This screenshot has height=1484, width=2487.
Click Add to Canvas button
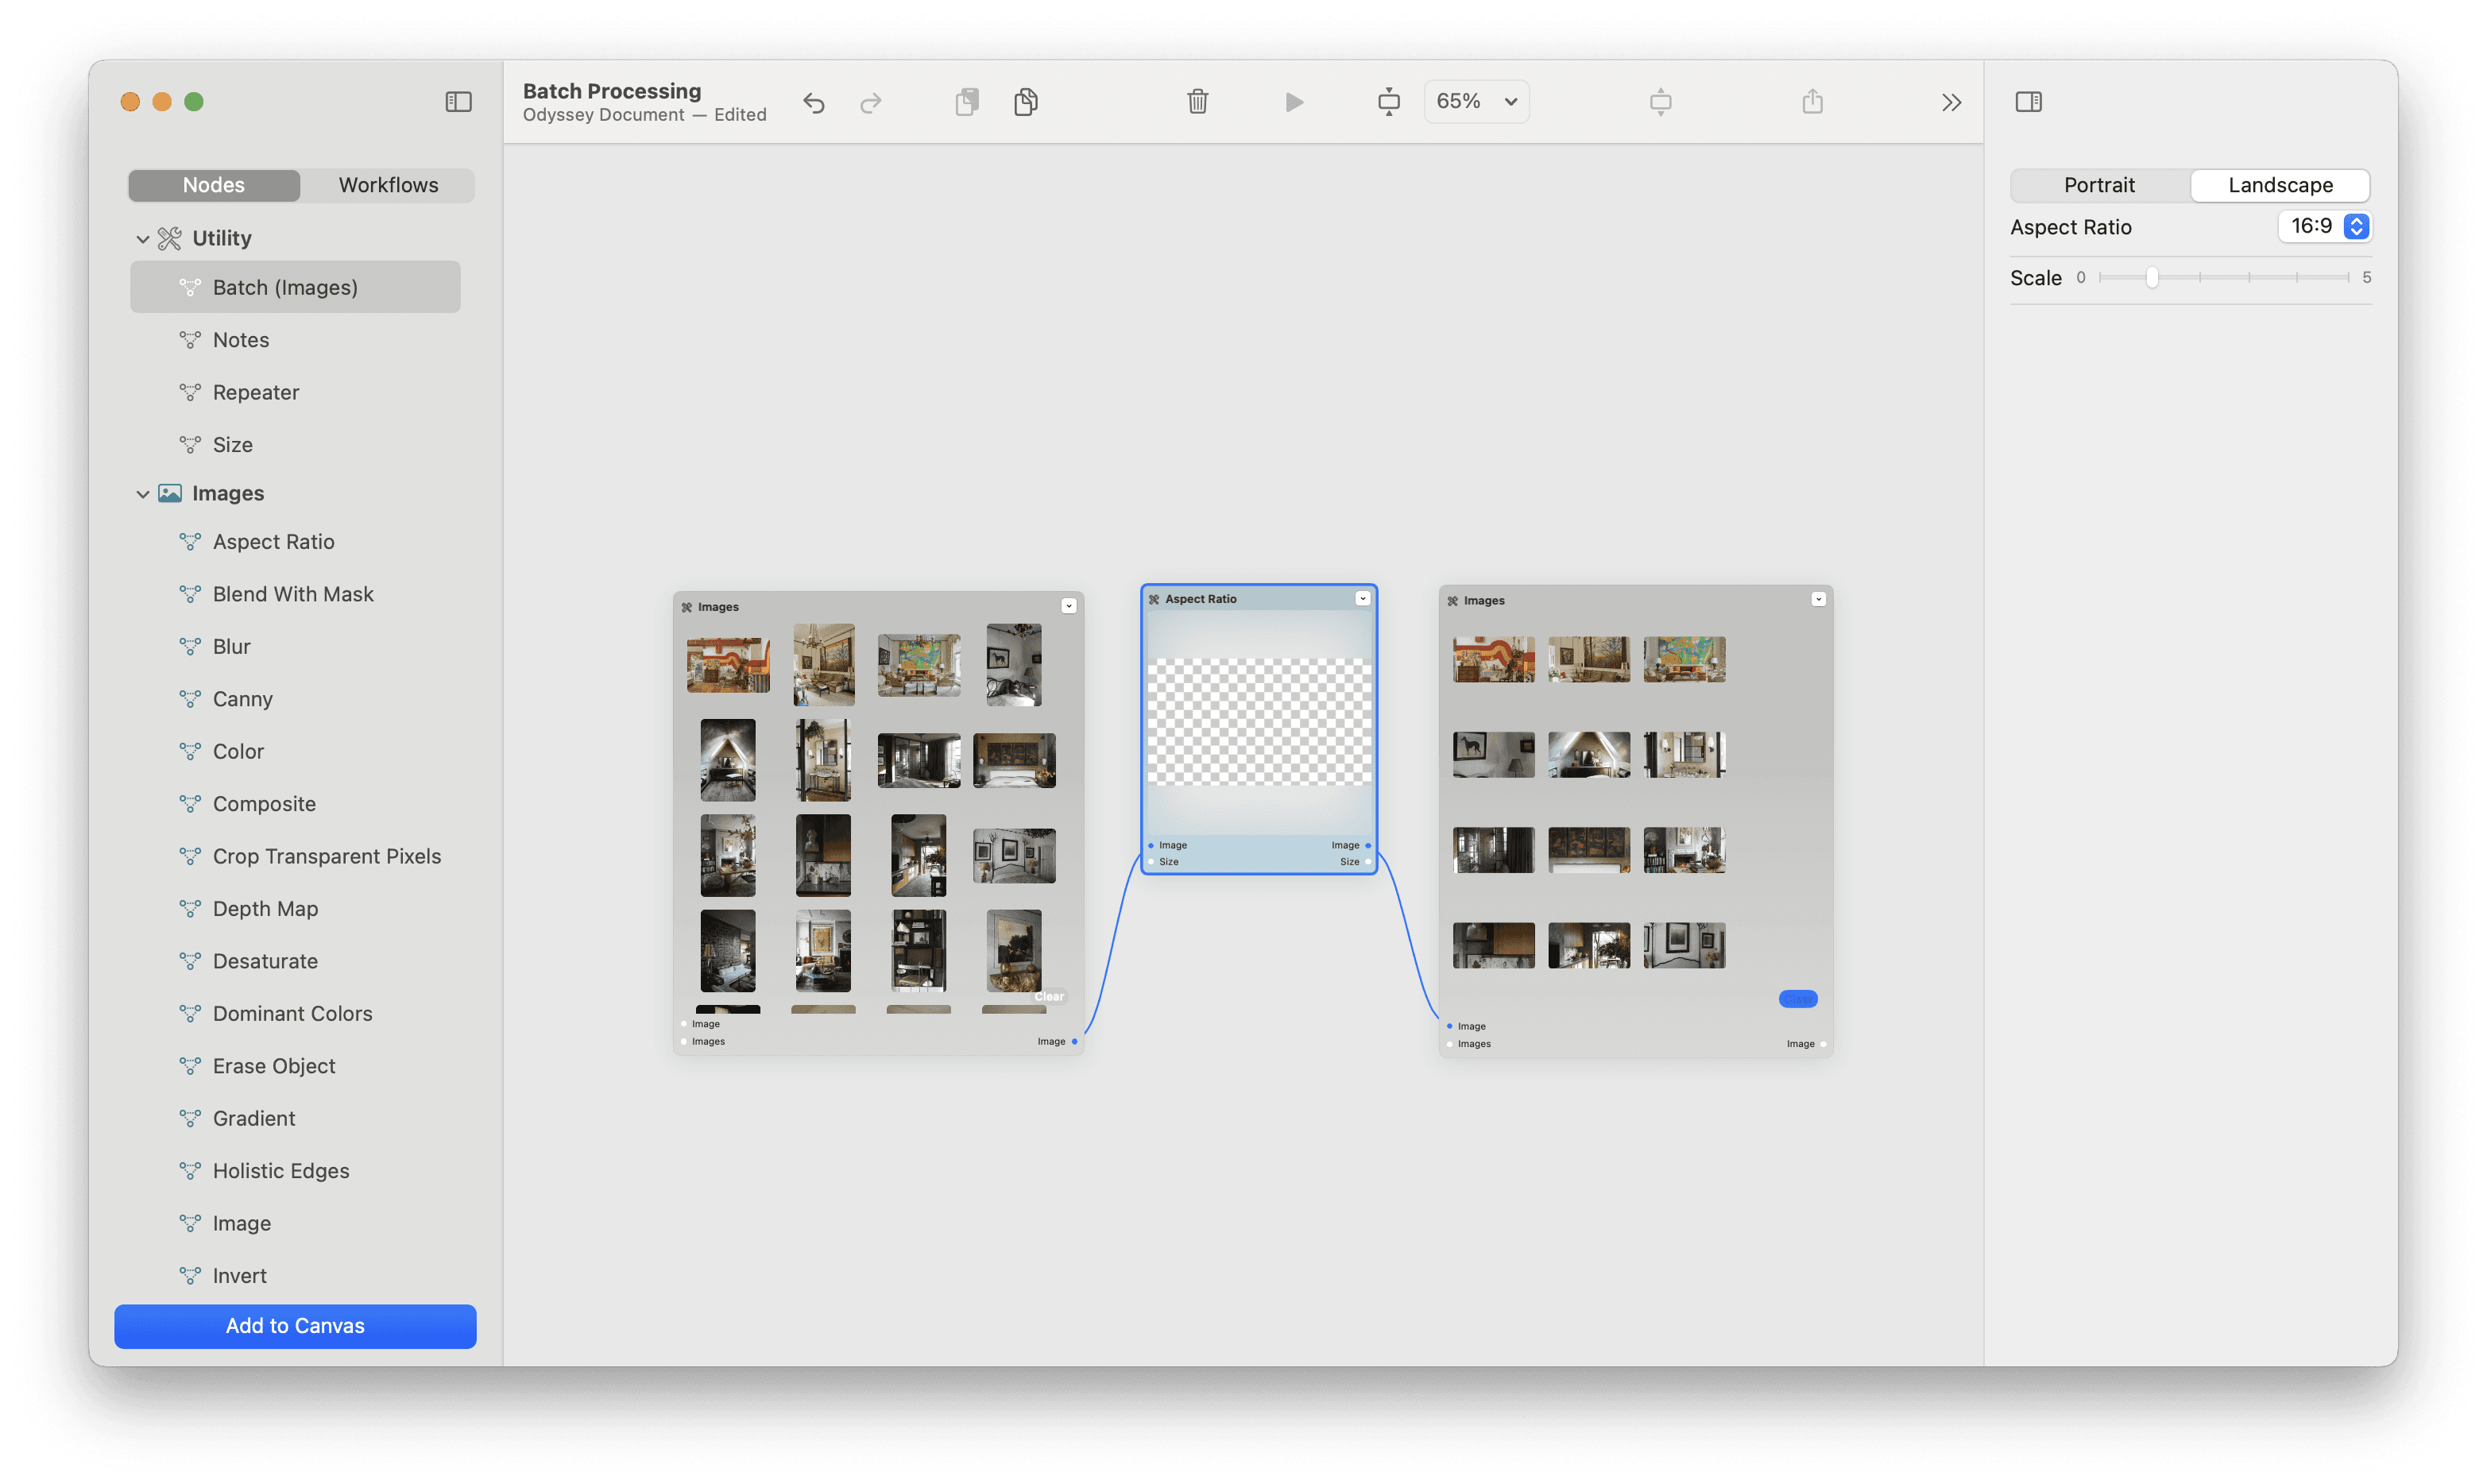tap(293, 1325)
